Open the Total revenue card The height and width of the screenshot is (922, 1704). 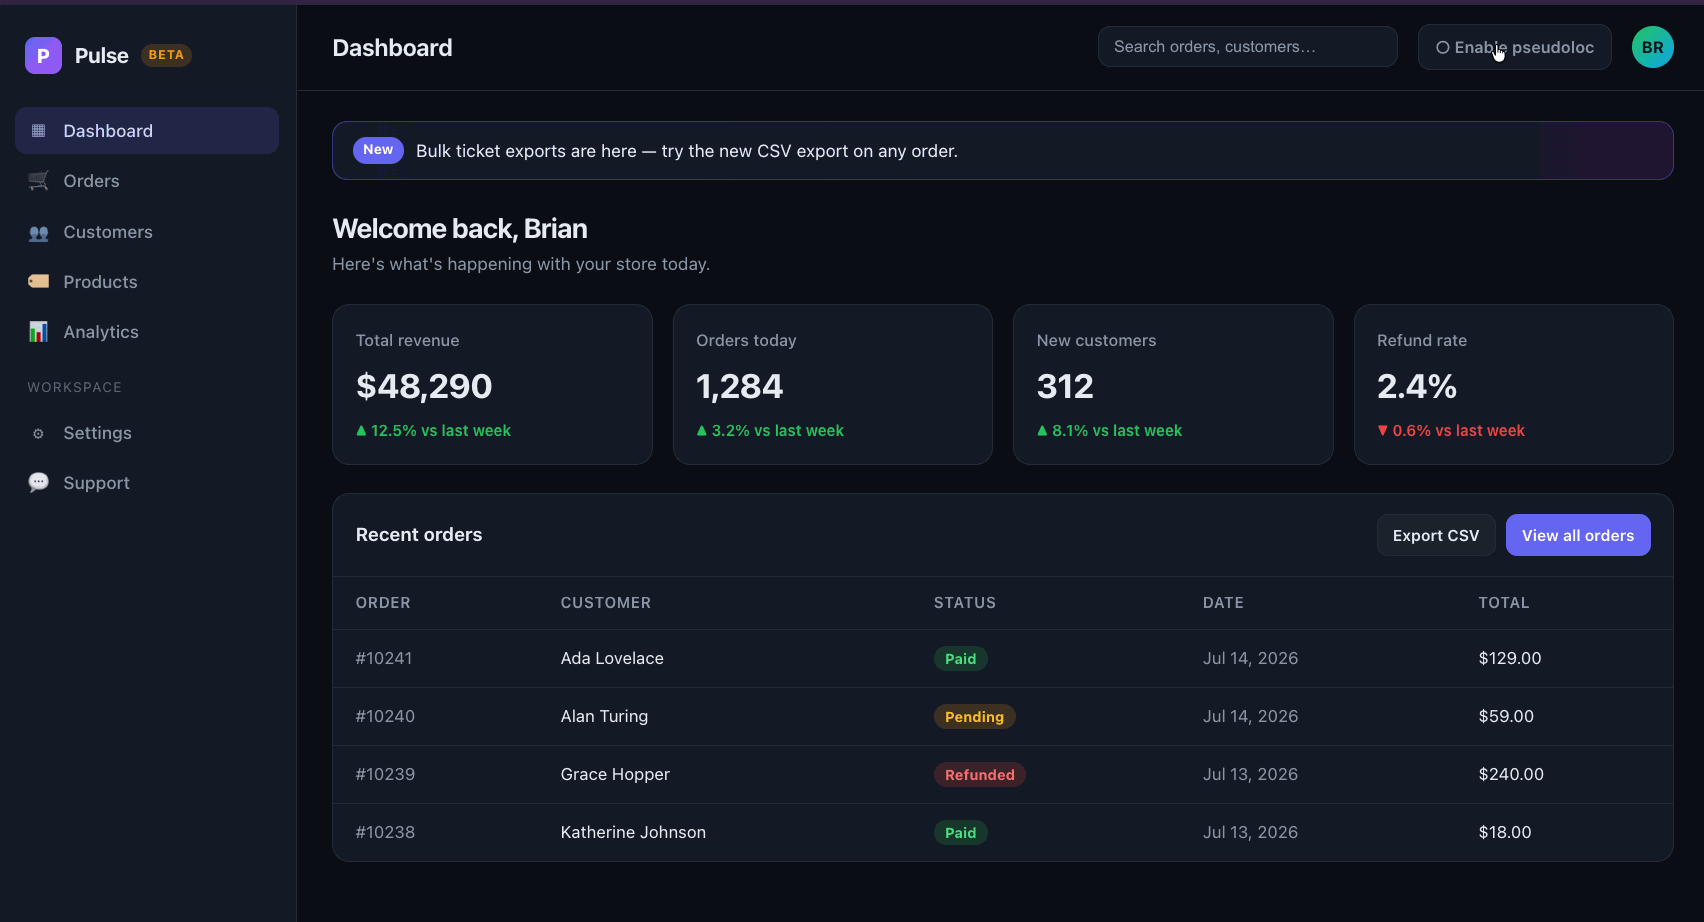point(492,384)
